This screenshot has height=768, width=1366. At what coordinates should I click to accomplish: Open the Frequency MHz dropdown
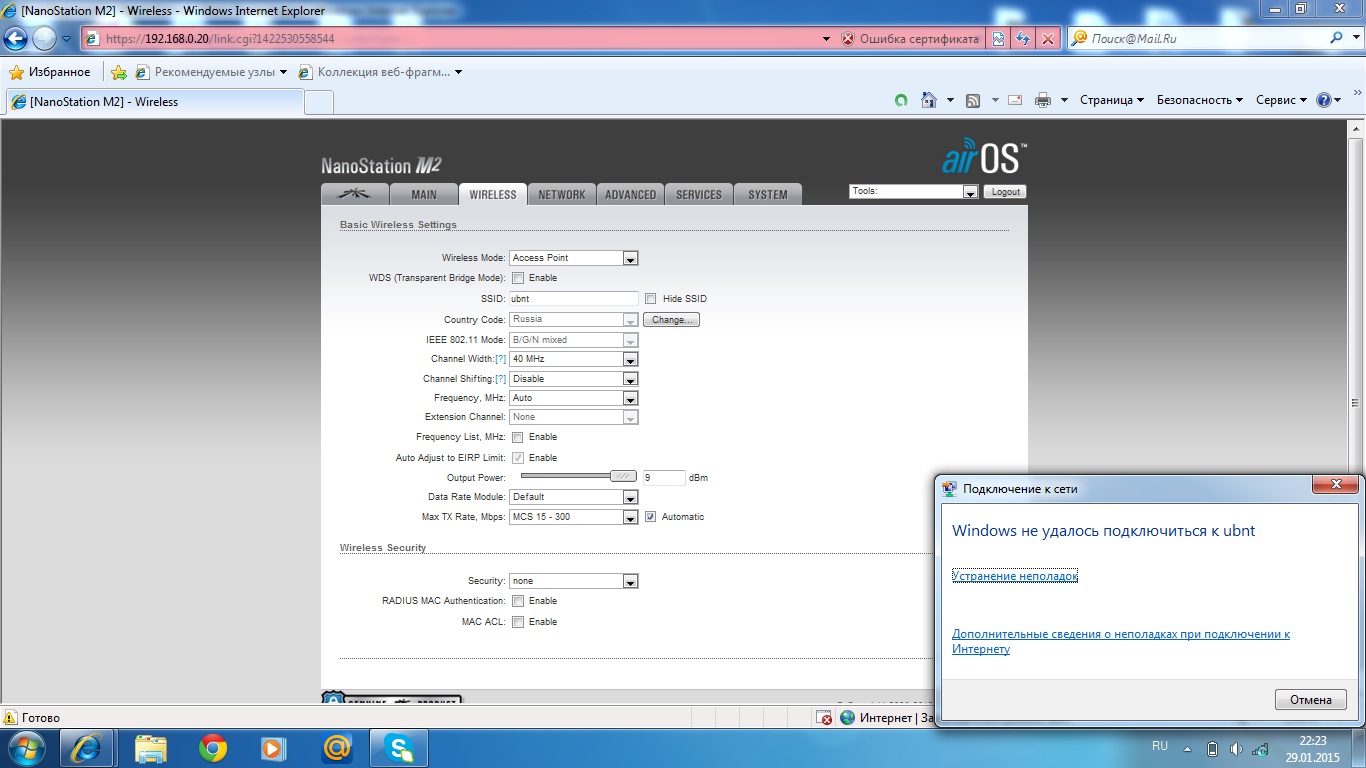pos(574,398)
